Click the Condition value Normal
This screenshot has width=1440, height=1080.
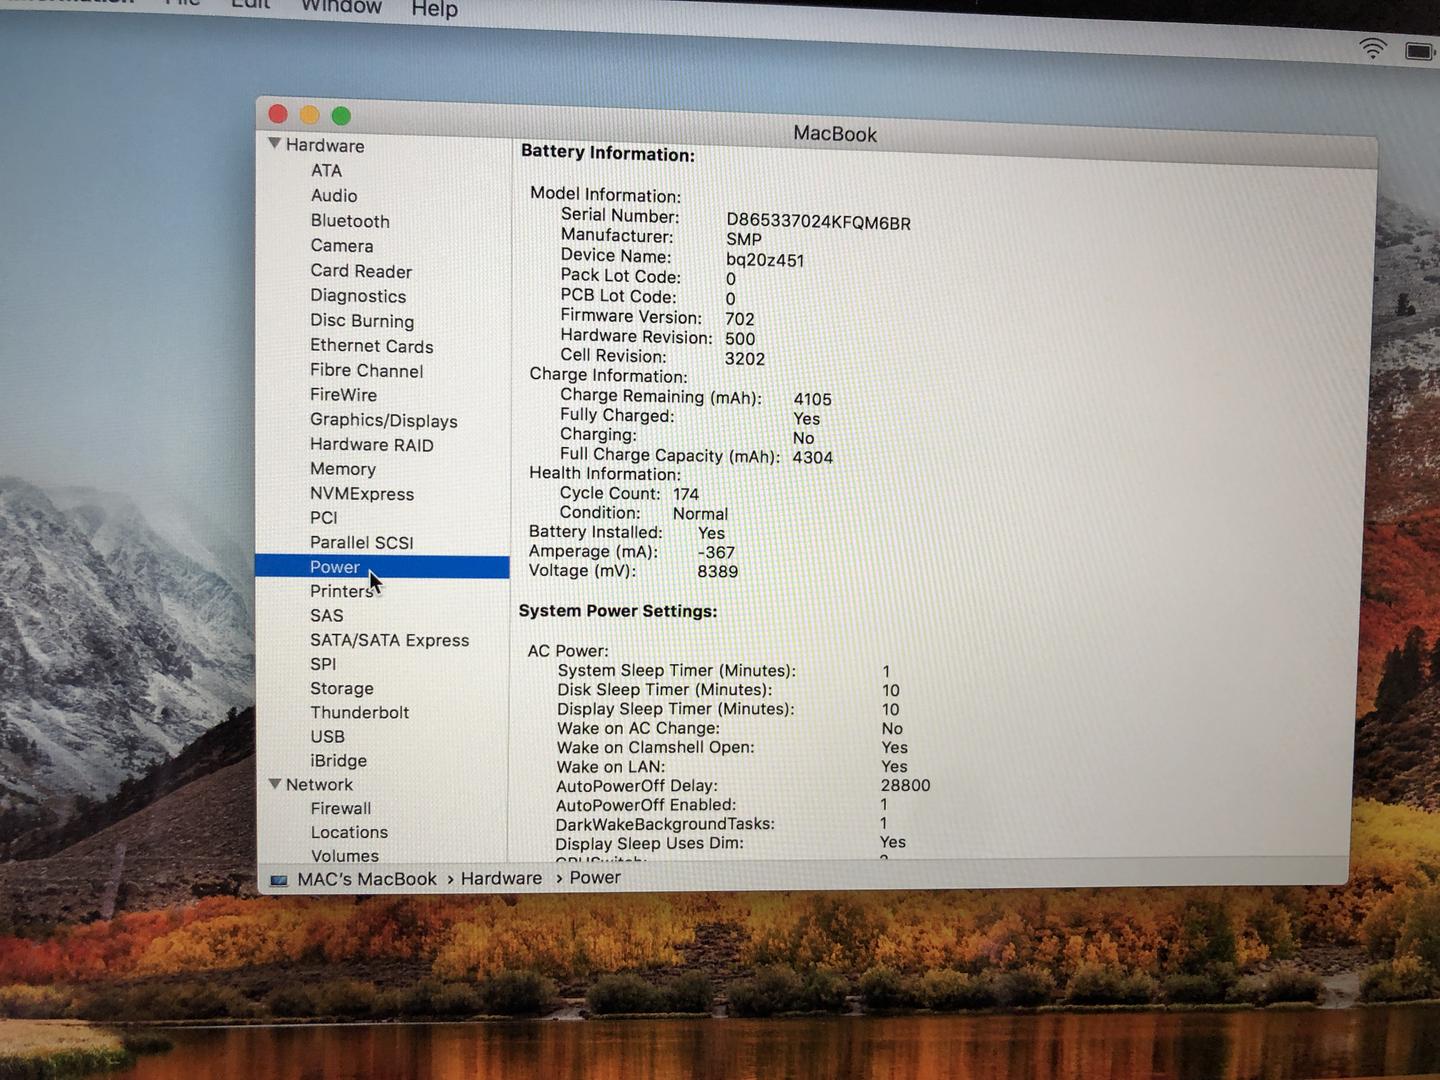700,514
